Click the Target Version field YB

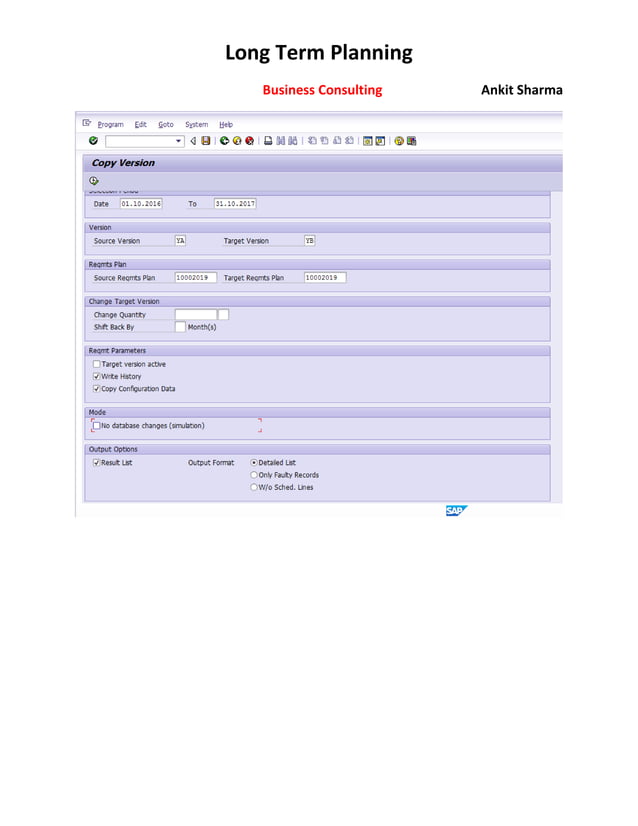[x=309, y=240]
